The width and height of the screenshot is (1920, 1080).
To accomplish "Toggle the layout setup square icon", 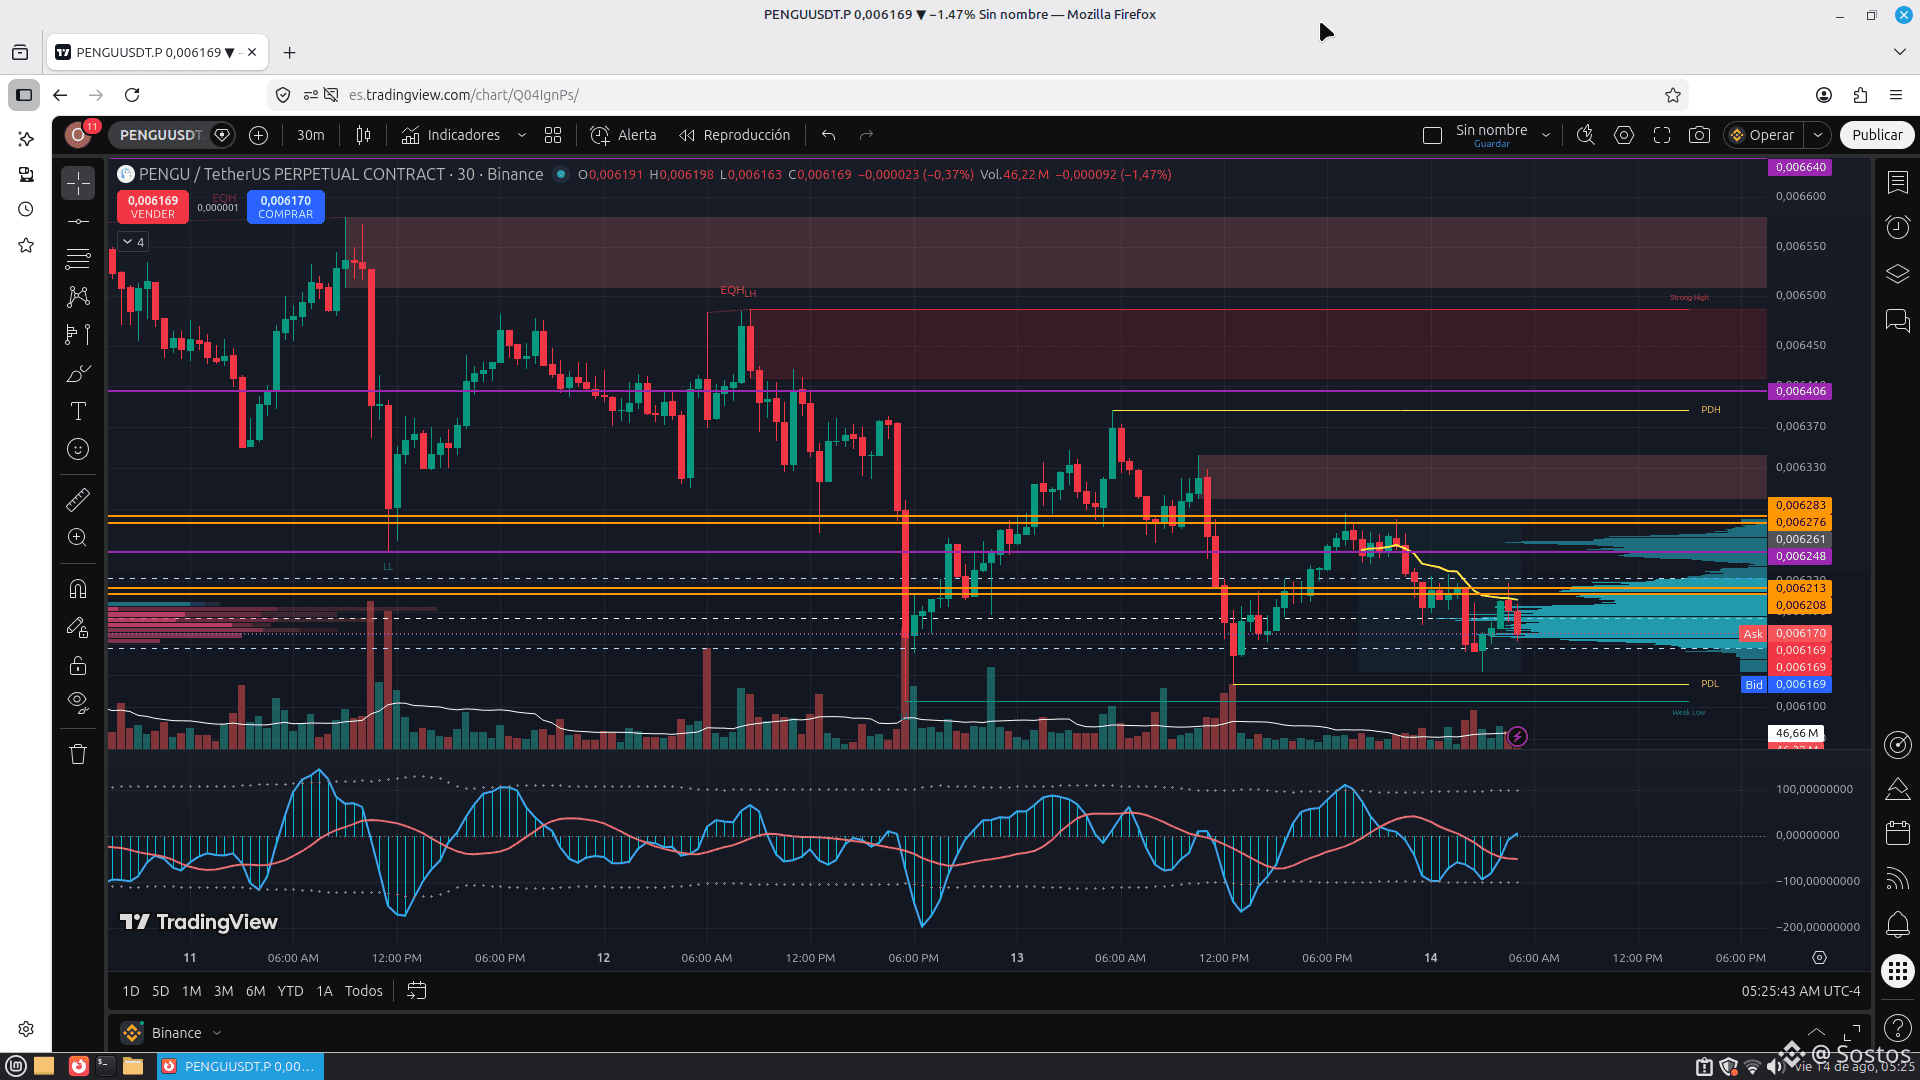I will [x=1432, y=135].
